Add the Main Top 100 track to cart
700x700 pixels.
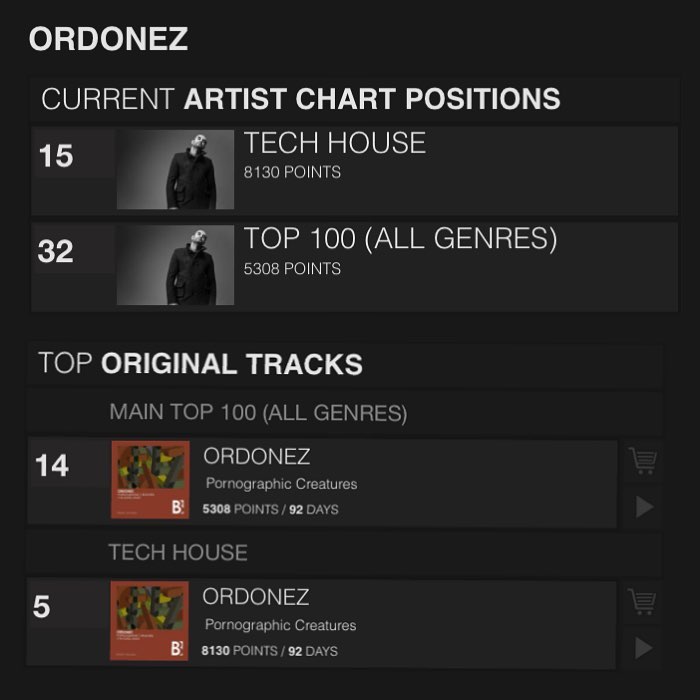point(643,461)
